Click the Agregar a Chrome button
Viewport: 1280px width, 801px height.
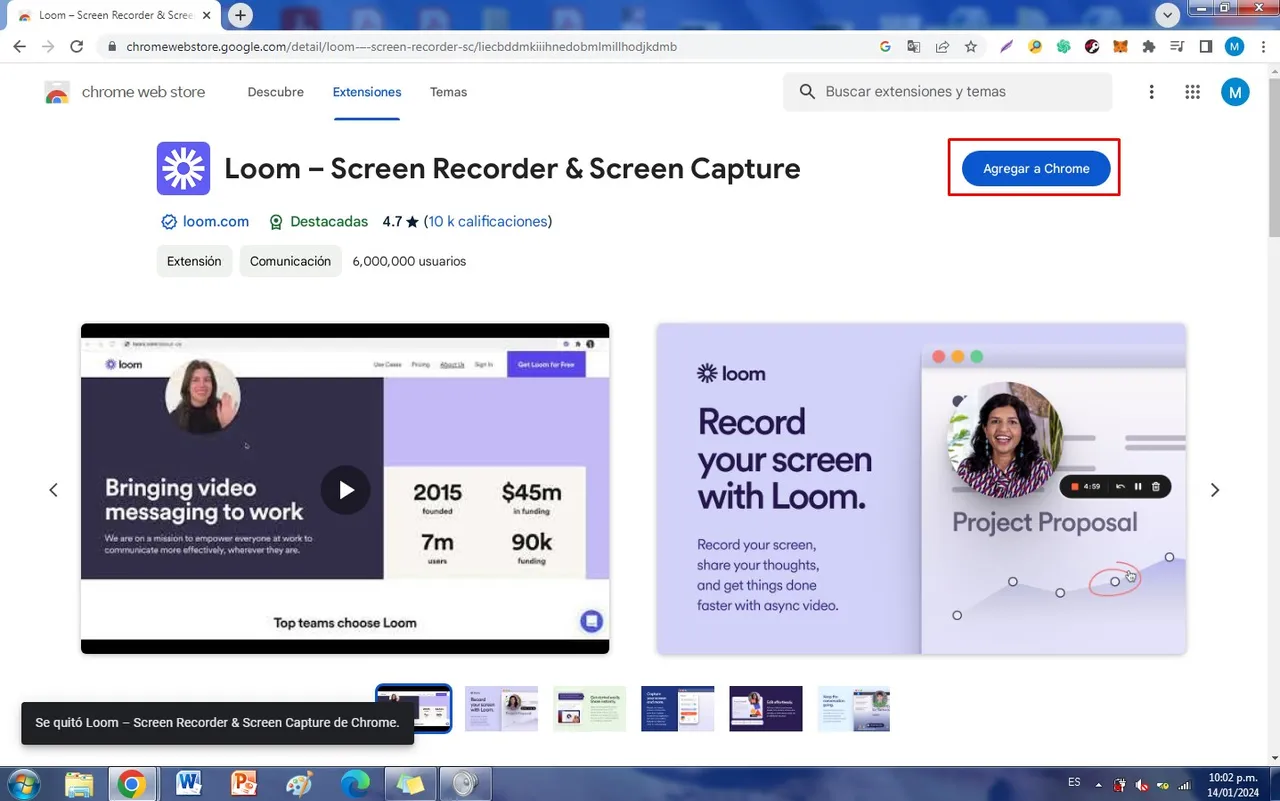pyautogui.click(x=1036, y=169)
